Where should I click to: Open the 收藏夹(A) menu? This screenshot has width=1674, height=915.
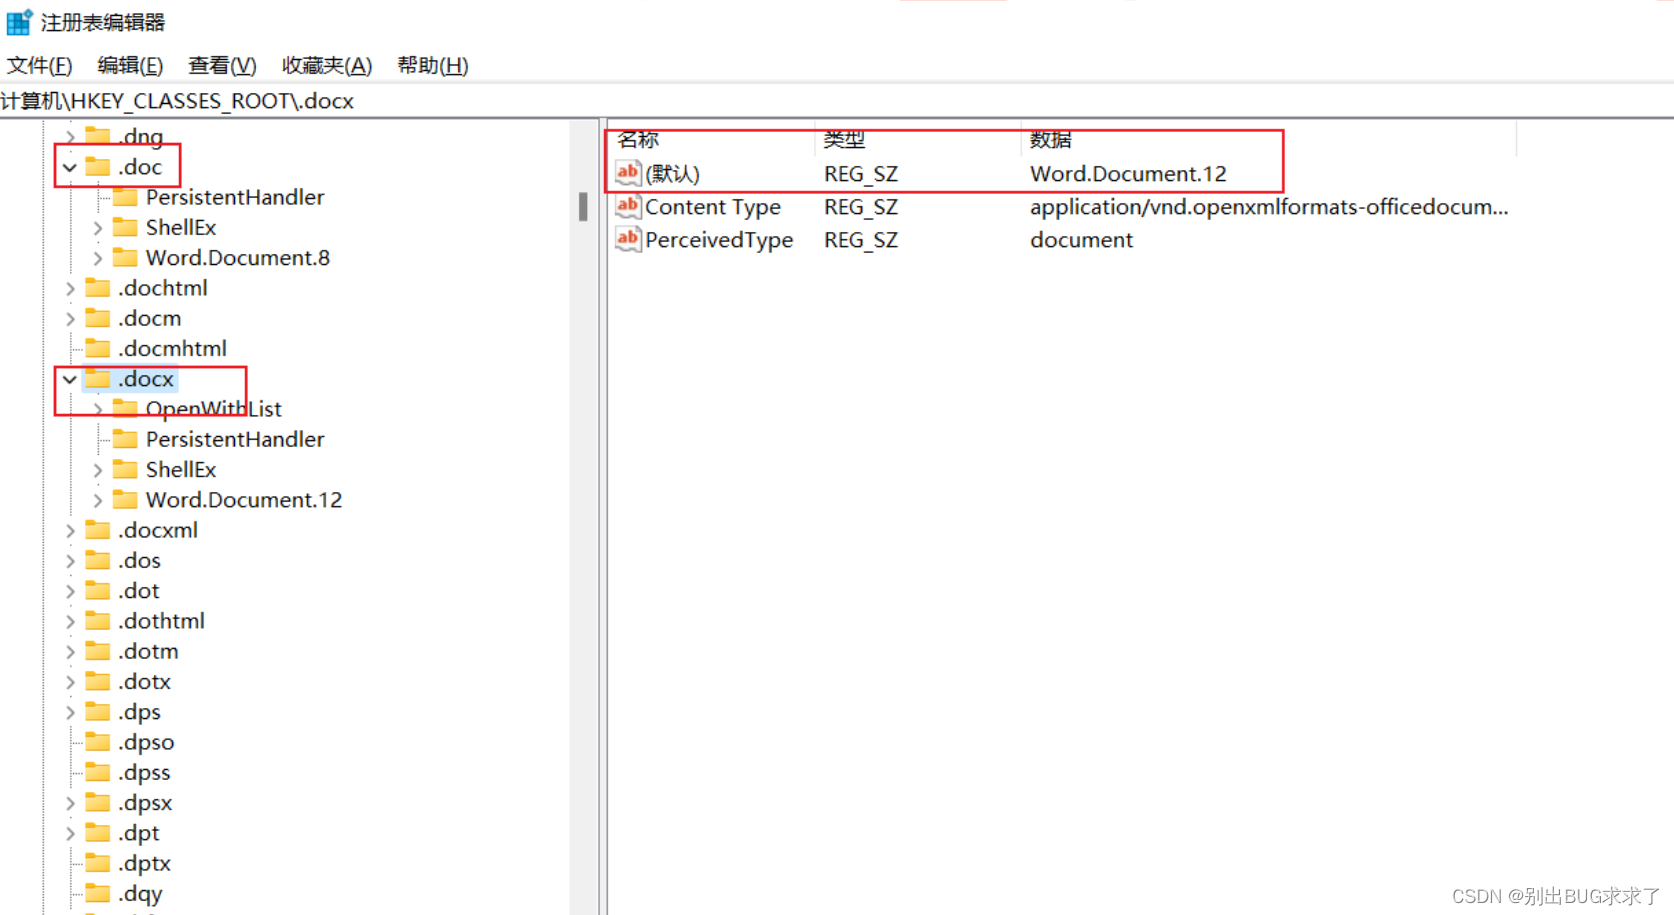click(327, 65)
